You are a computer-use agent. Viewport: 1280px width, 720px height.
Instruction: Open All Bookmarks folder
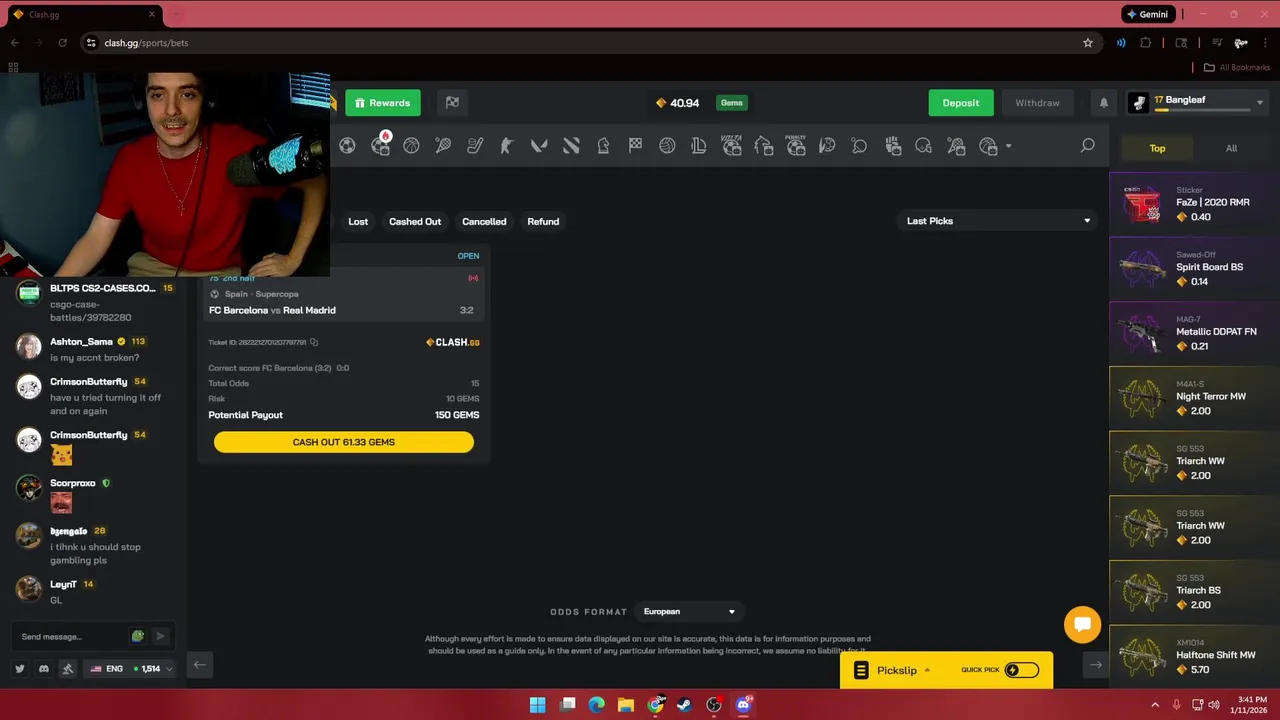tap(1236, 68)
